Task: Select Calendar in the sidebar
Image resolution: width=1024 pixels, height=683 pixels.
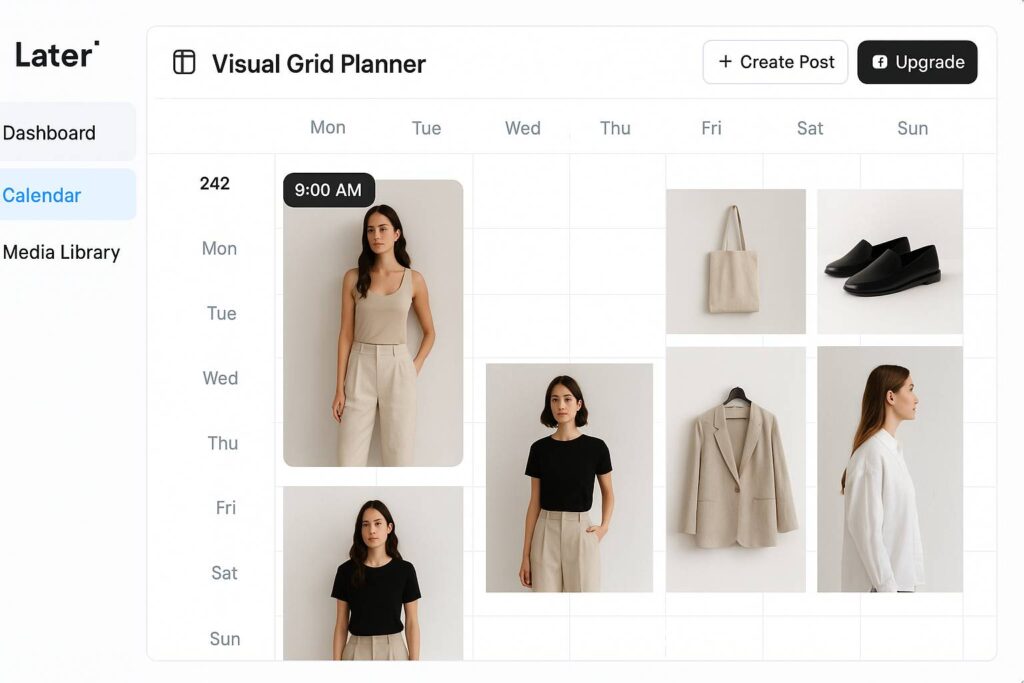Action: click(x=67, y=195)
